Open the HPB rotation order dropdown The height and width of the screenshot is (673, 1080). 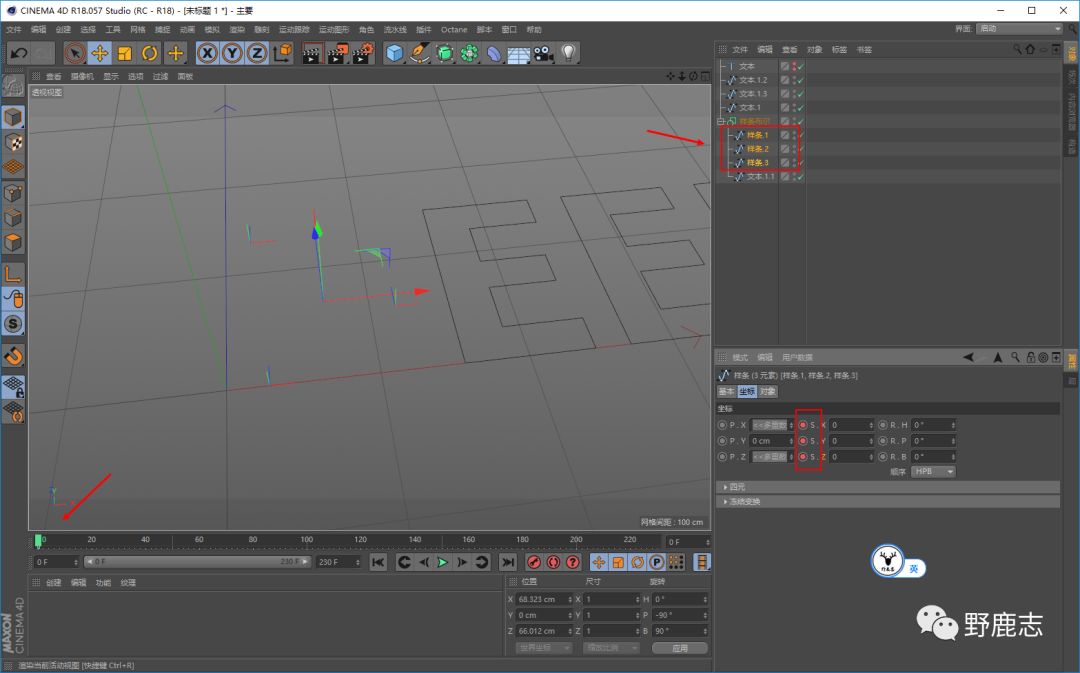(x=933, y=471)
